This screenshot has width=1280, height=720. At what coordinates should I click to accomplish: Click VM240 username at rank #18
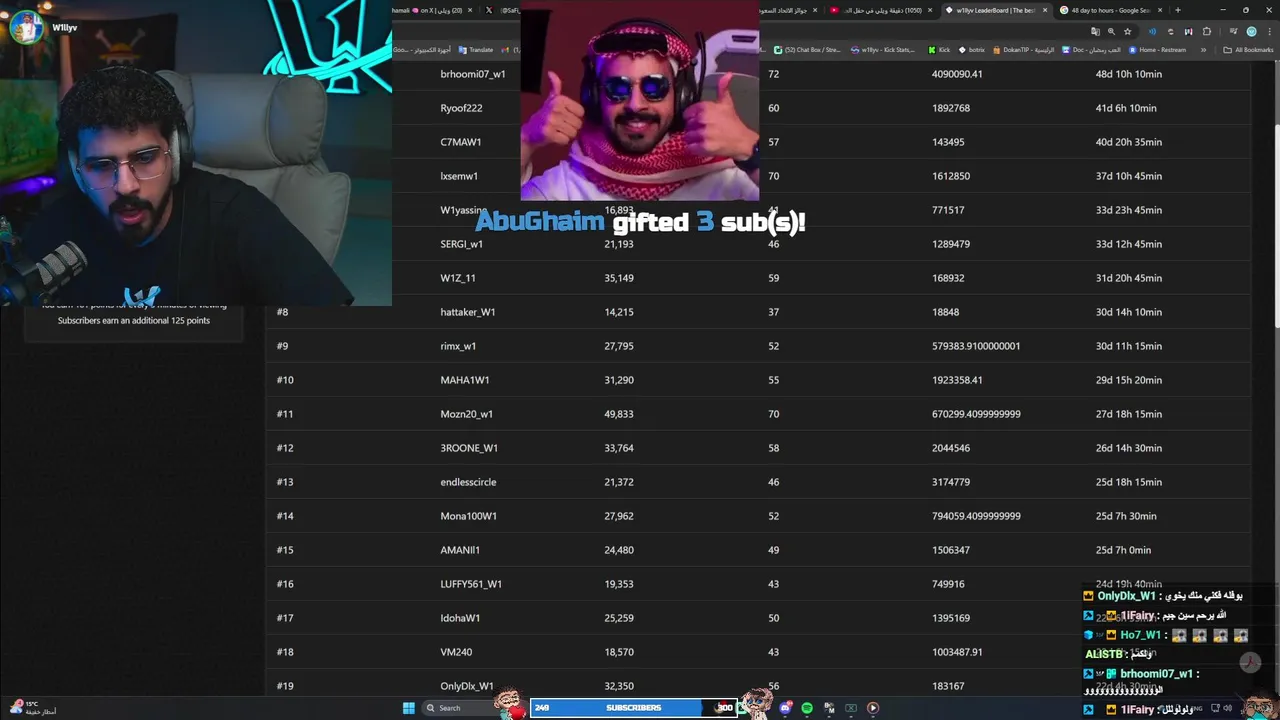pos(456,652)
